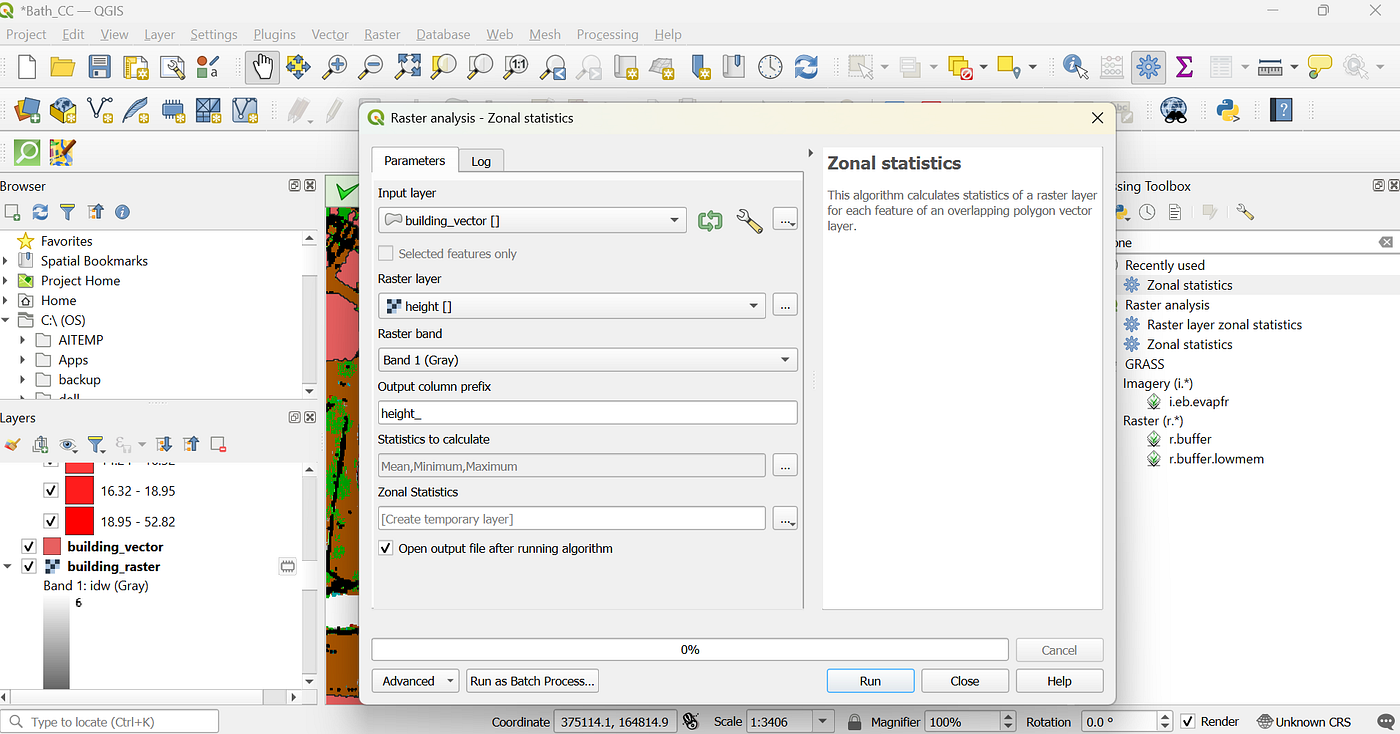Open advanced options wrench for input layer

749,221
